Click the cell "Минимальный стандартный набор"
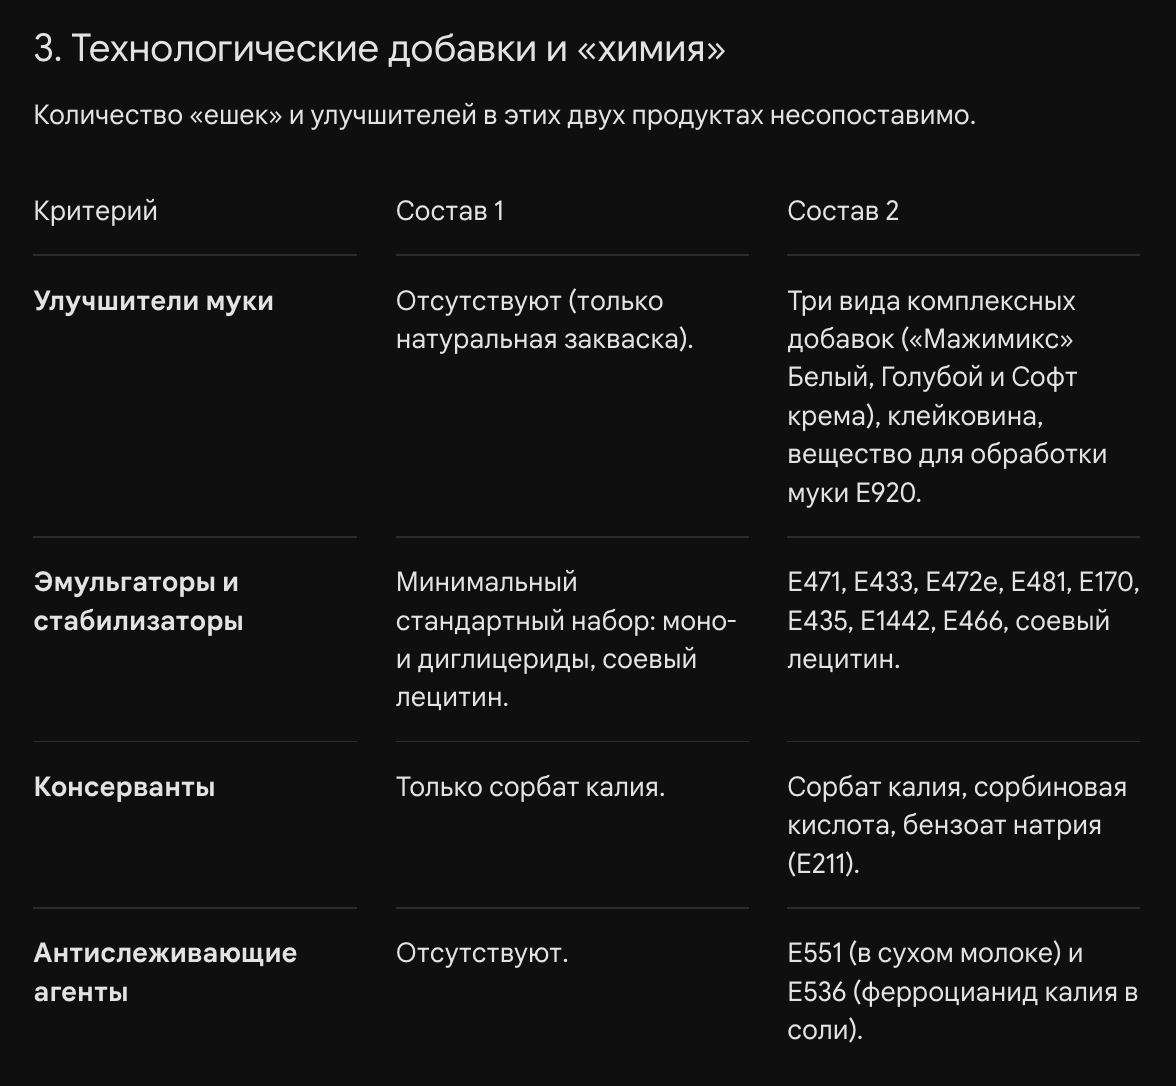The image size is (1176, 1086). point(566,639)
